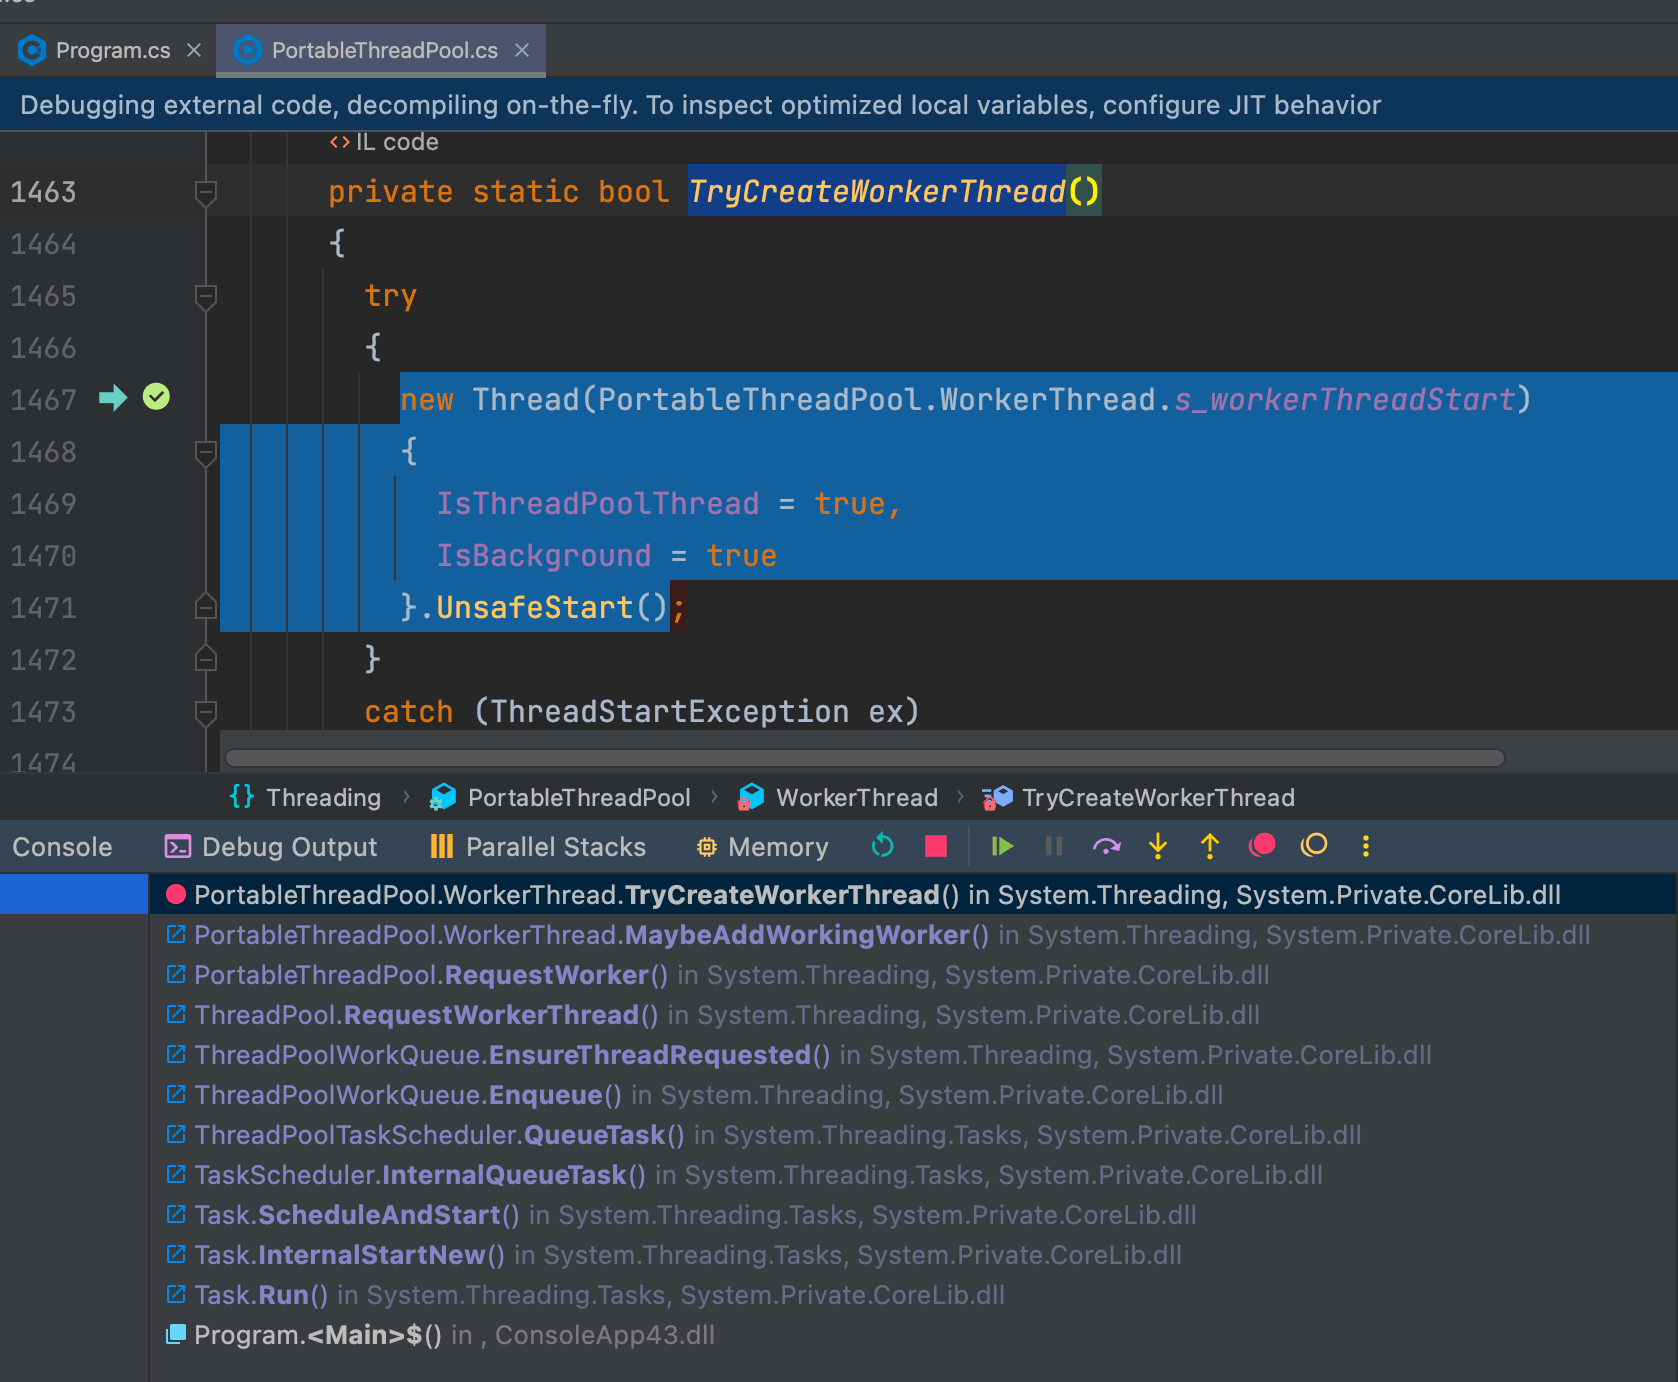
Task: Open the debugger more options menu
Action: point(1366,846)
